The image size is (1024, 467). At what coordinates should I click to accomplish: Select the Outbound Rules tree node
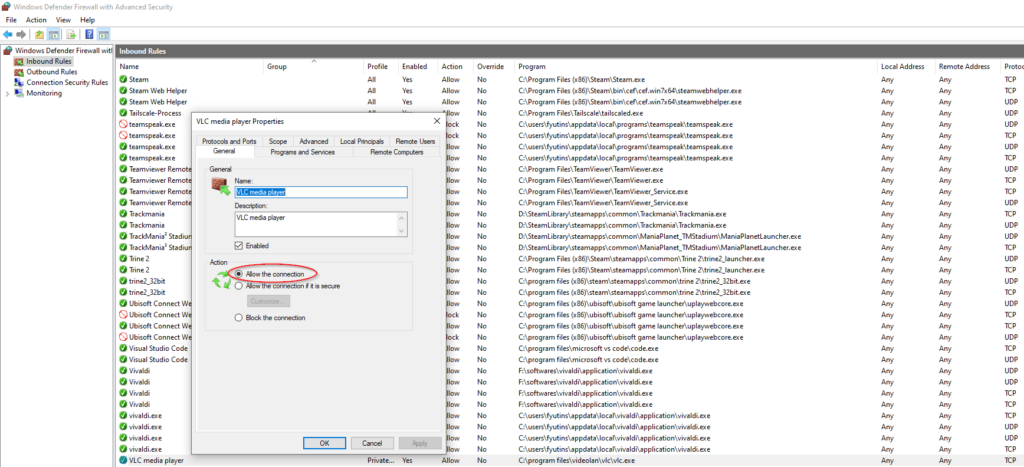click(52, 72)
